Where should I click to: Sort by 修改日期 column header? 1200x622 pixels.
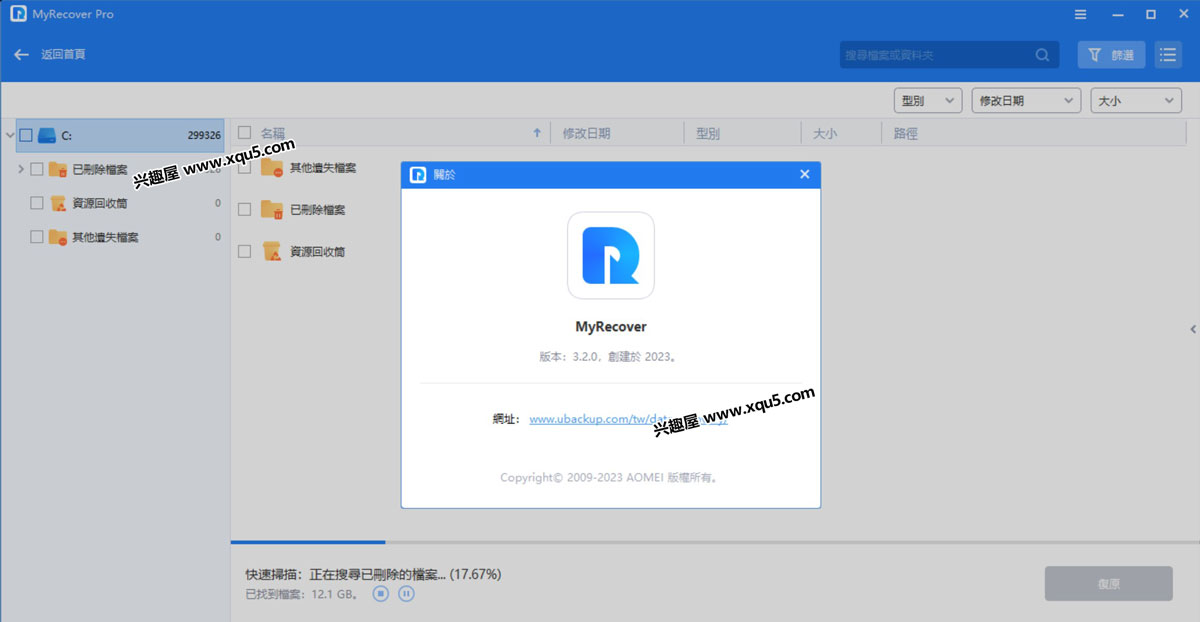587,133
